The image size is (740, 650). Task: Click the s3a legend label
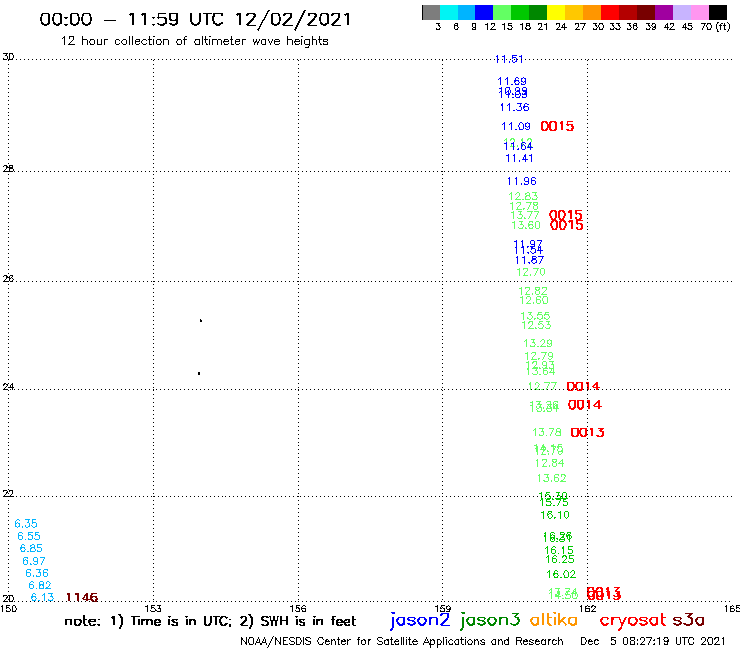[688, 620]
